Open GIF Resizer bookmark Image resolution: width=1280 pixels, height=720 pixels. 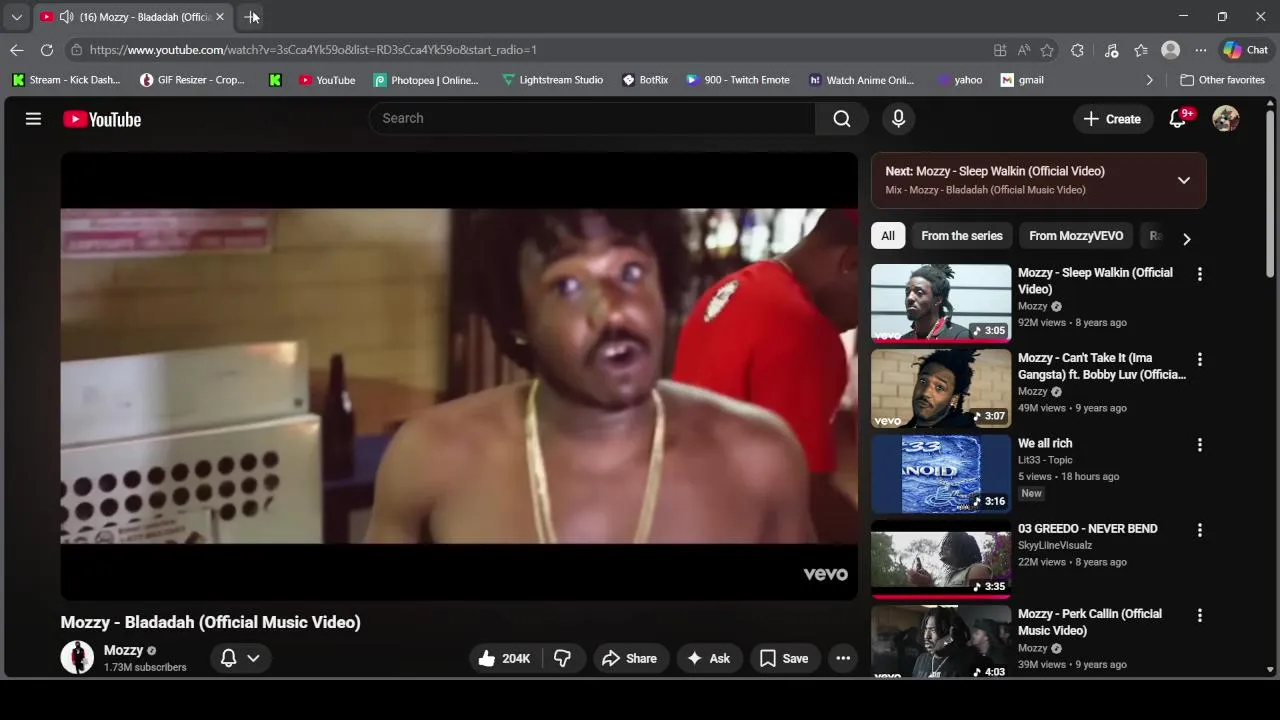[x=192, y=80]
